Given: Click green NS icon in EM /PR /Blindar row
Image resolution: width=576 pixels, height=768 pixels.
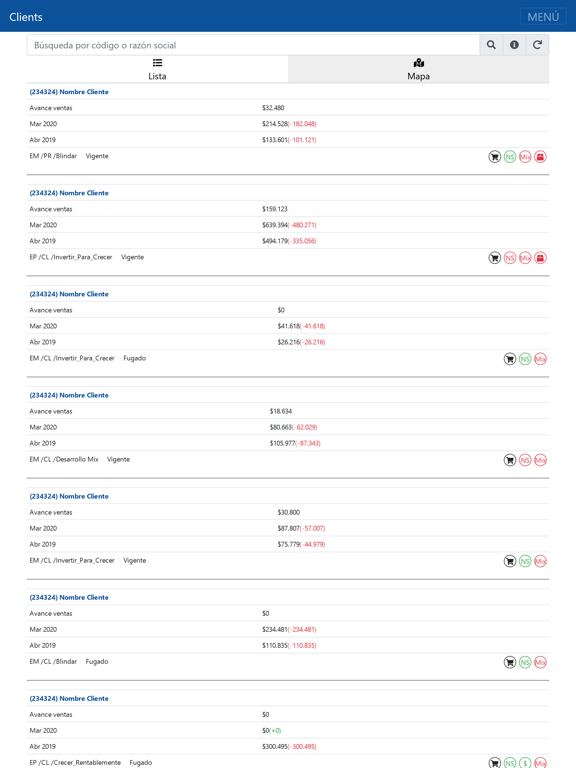Looking at the screenshot, I should tap(510, 157).
